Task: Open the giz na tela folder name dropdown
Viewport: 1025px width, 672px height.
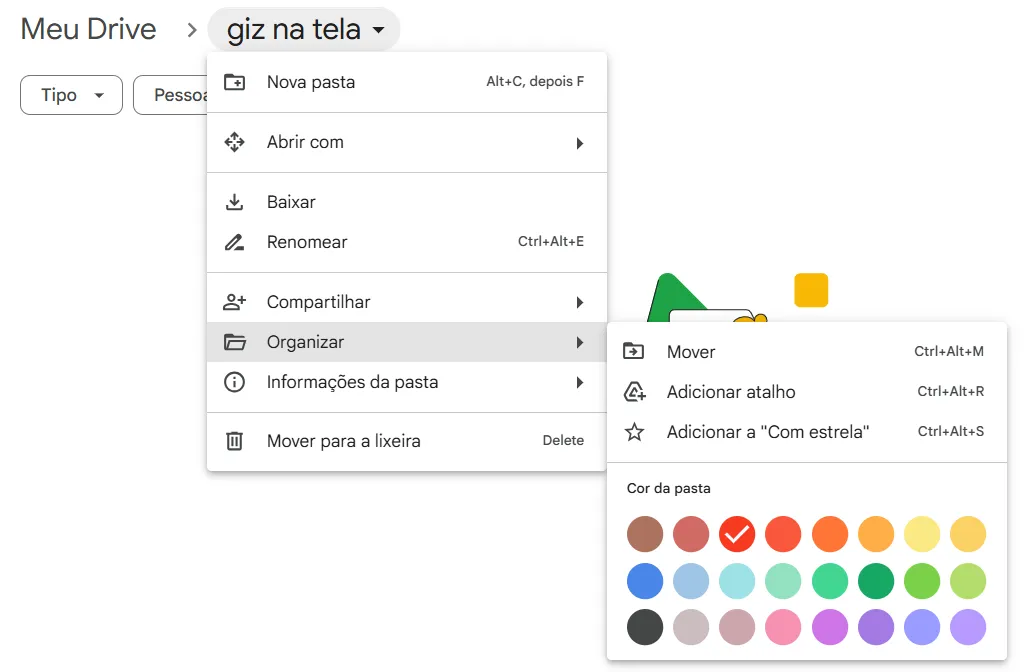Action: (303, 29)
